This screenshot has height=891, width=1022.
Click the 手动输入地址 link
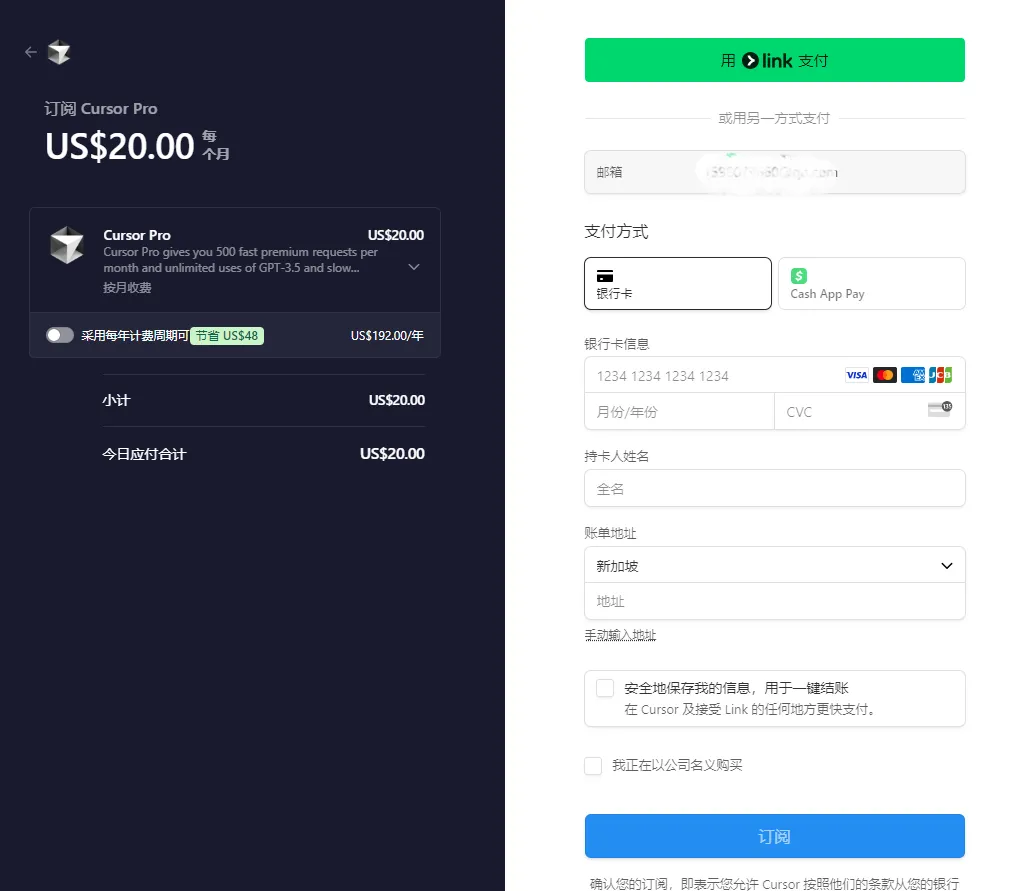[620, 635]
